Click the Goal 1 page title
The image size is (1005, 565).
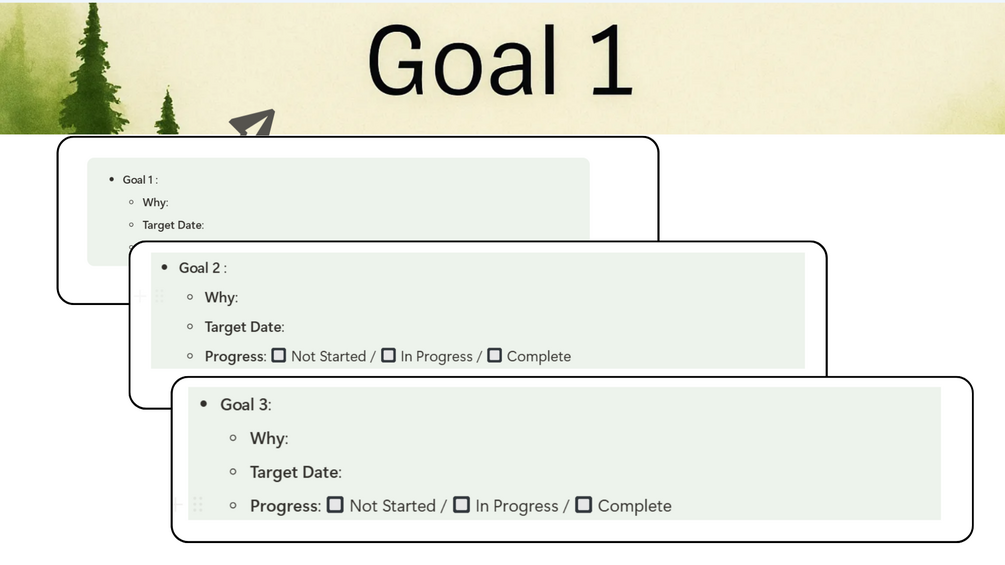500,60
